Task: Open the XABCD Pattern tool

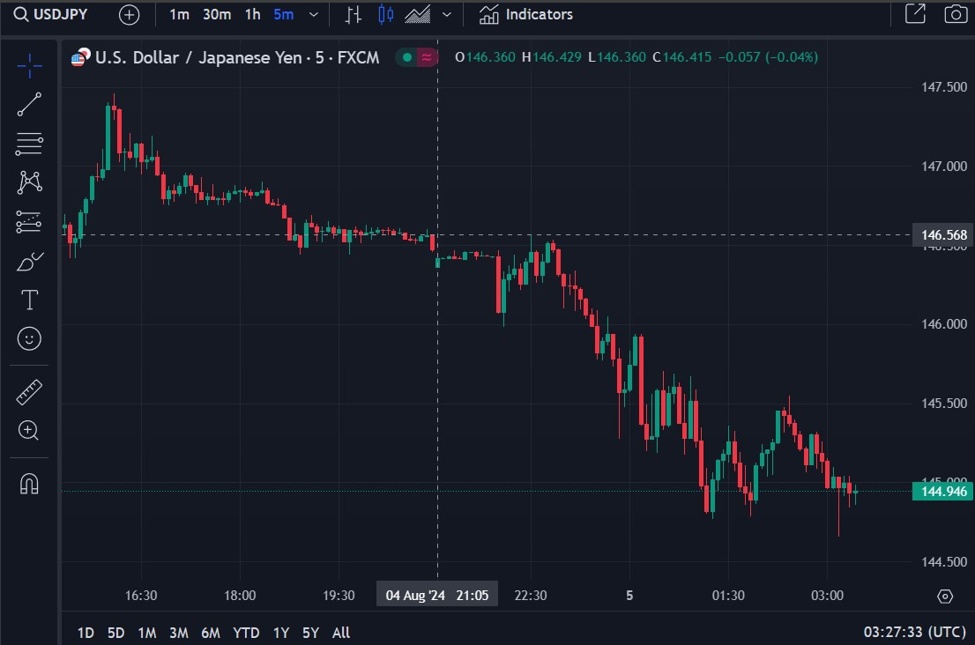Action: click(29, 181)
